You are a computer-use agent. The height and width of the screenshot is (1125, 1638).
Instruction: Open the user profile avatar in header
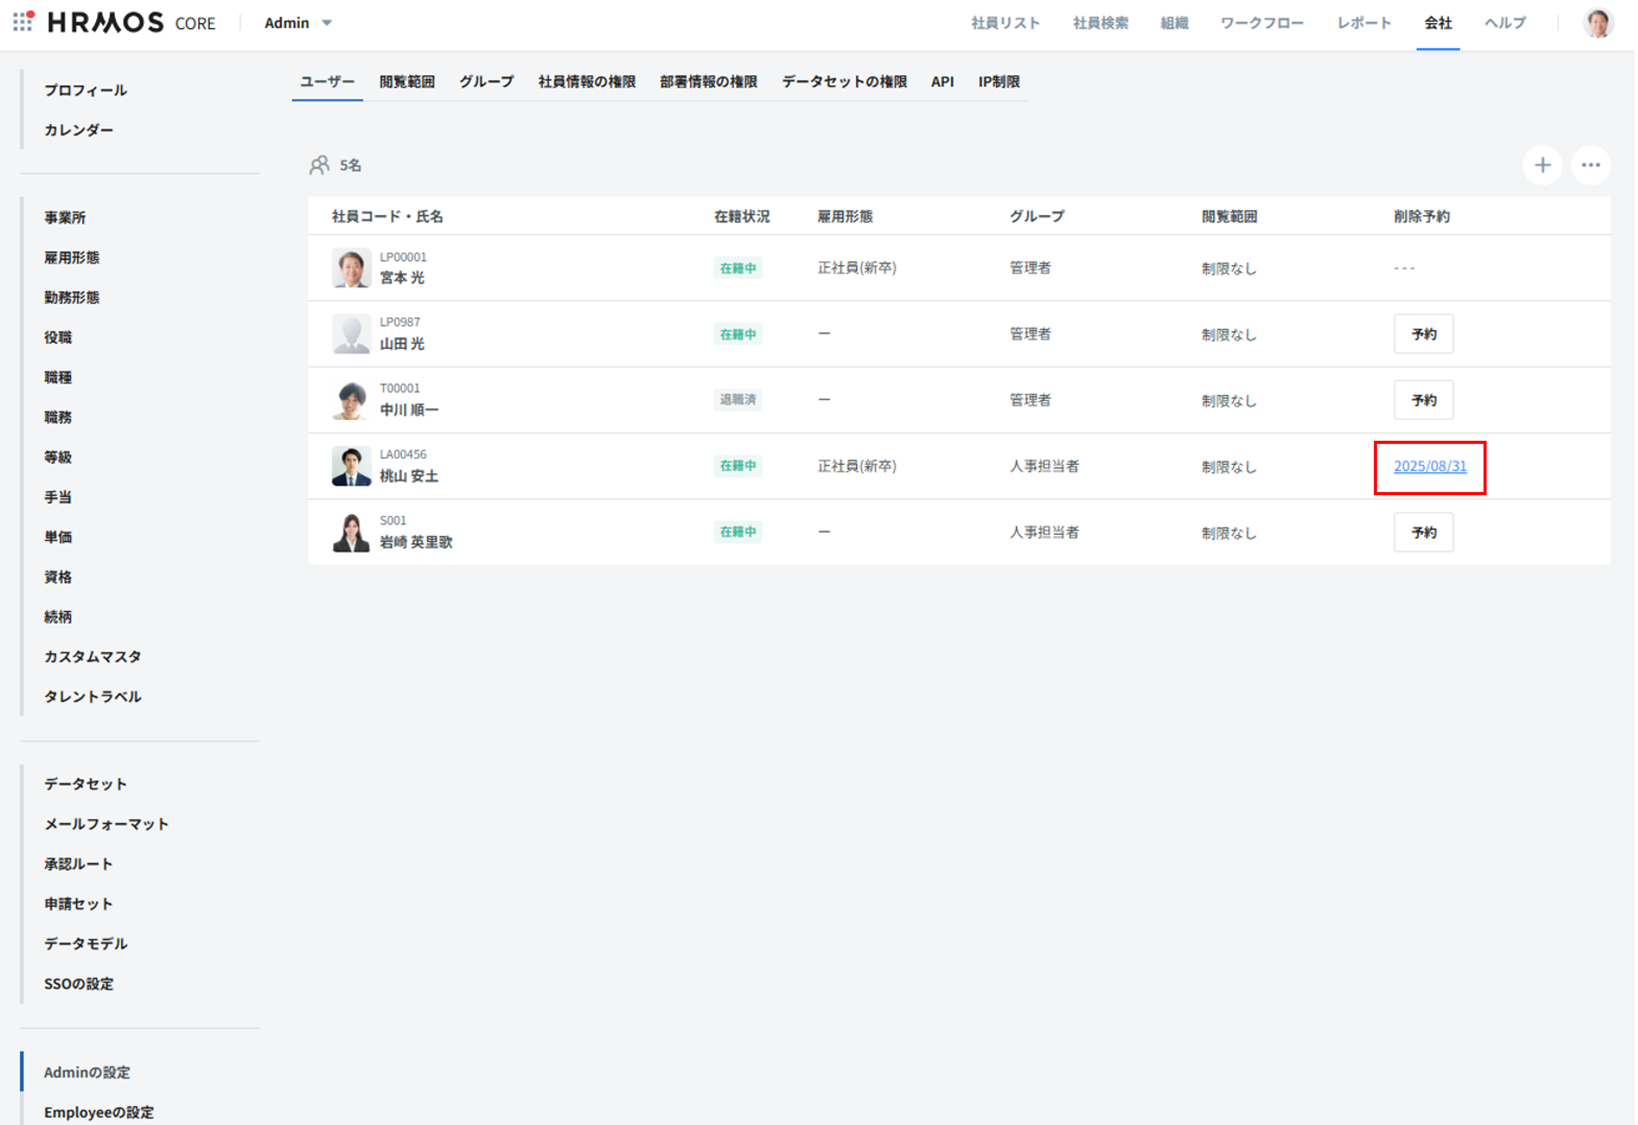pos(1598,23)
